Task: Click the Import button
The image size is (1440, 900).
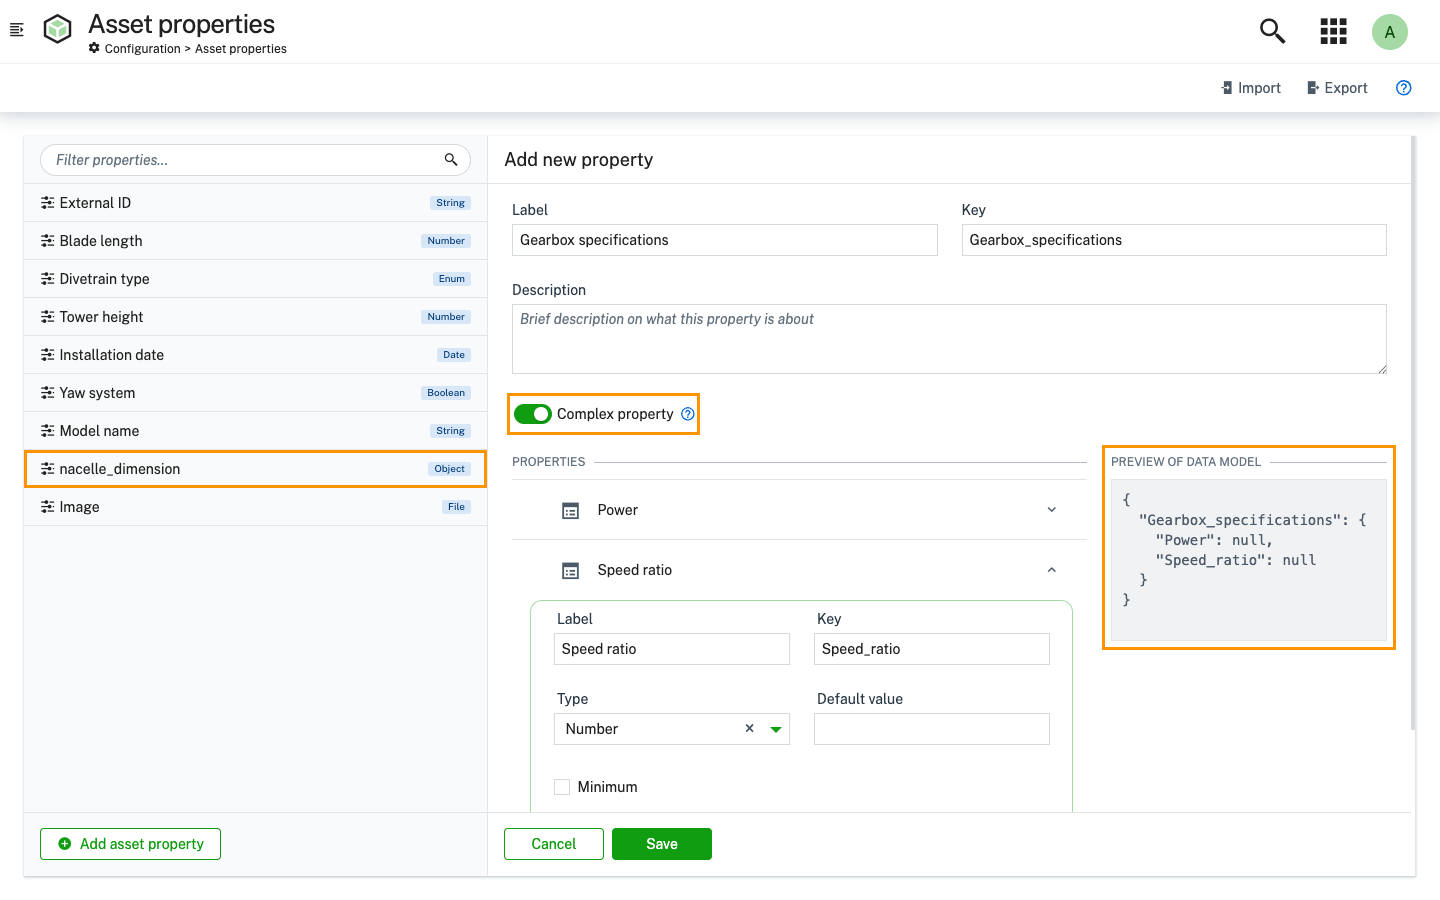Action: [1251, 88]
